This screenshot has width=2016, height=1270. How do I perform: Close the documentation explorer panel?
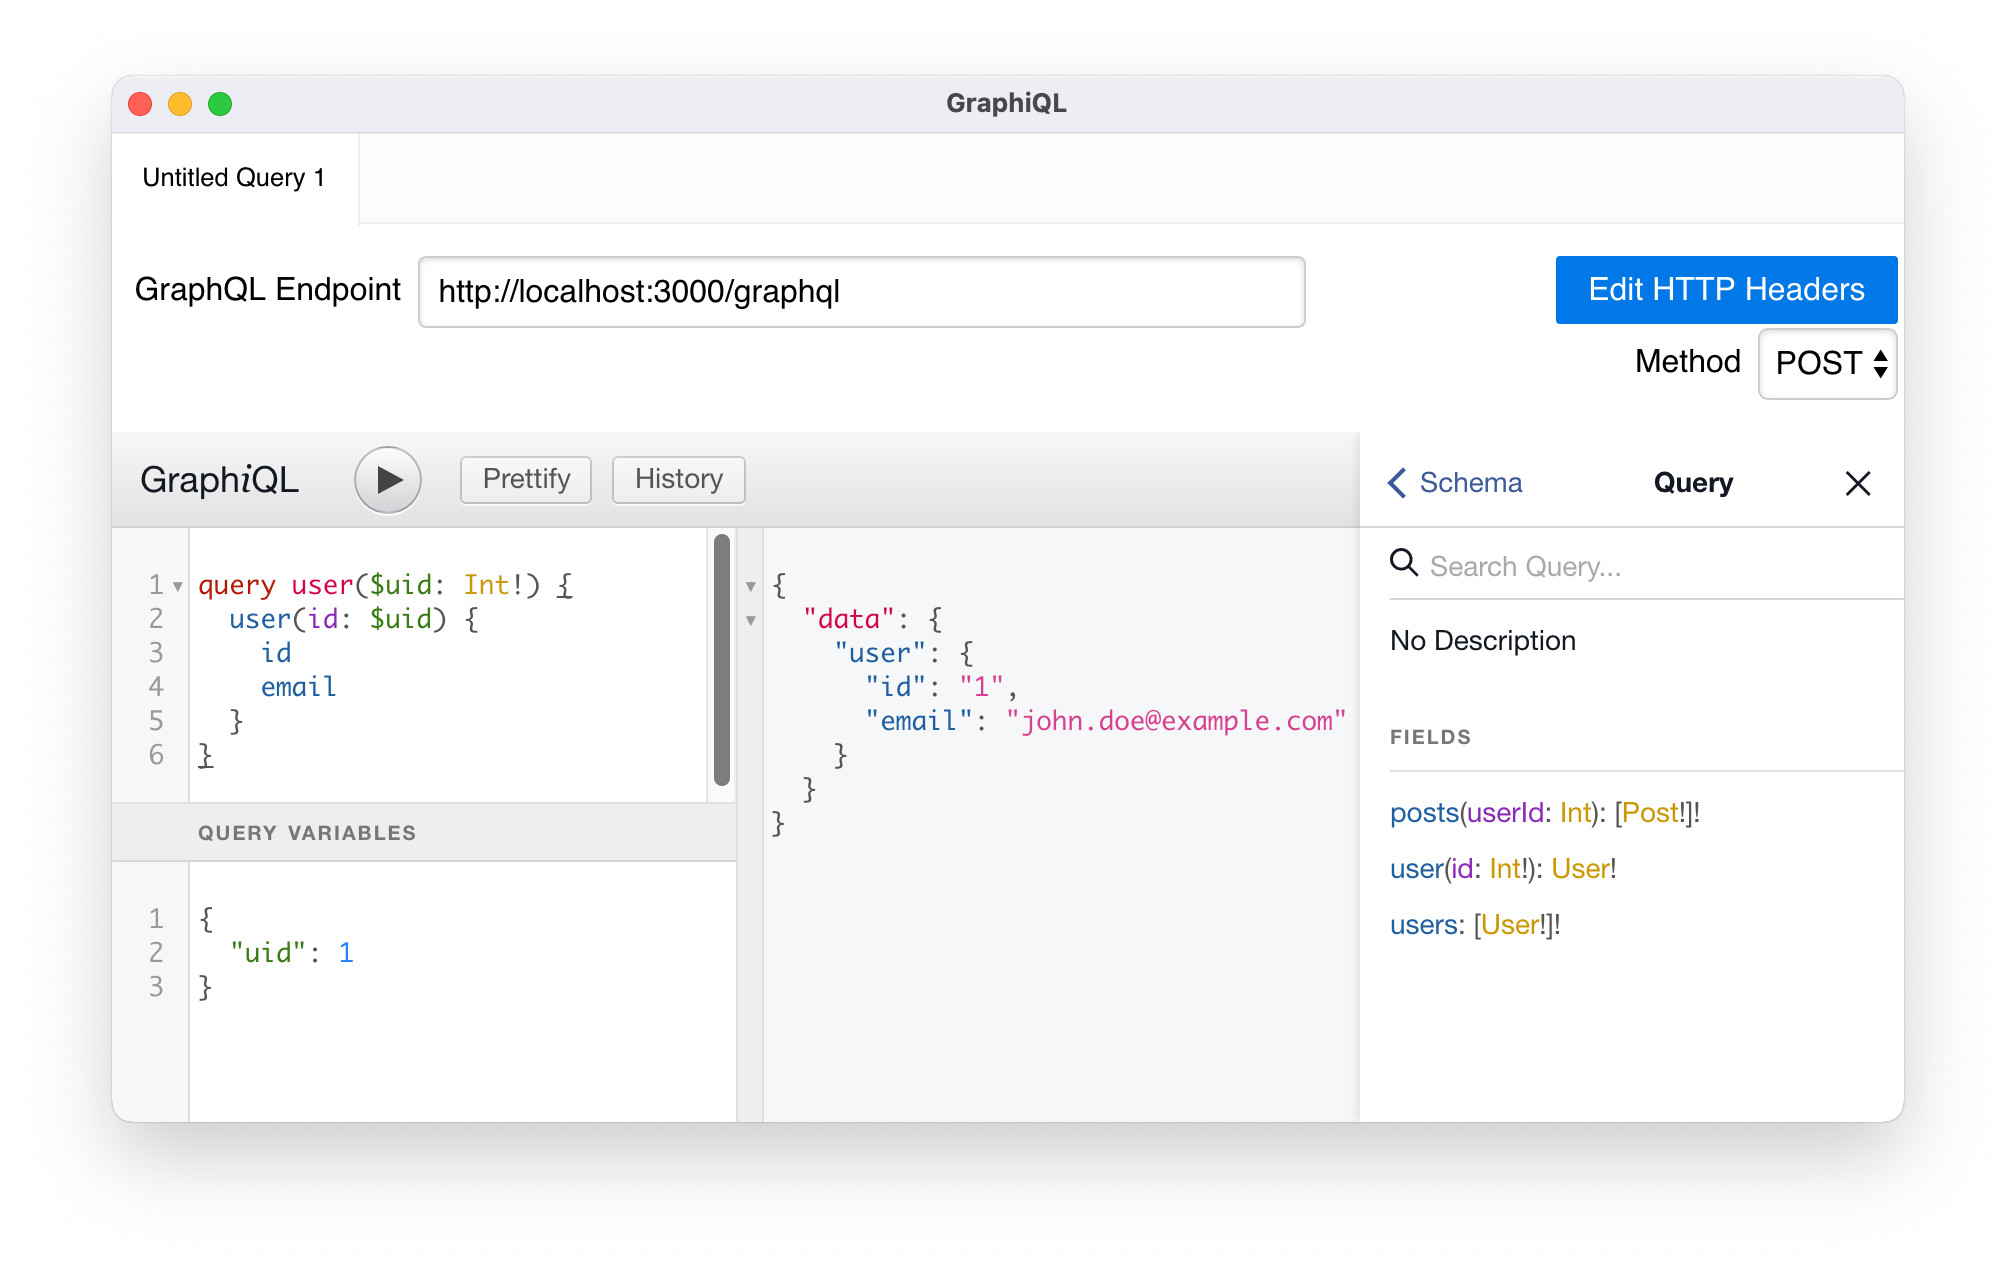tap(1858, 484)
